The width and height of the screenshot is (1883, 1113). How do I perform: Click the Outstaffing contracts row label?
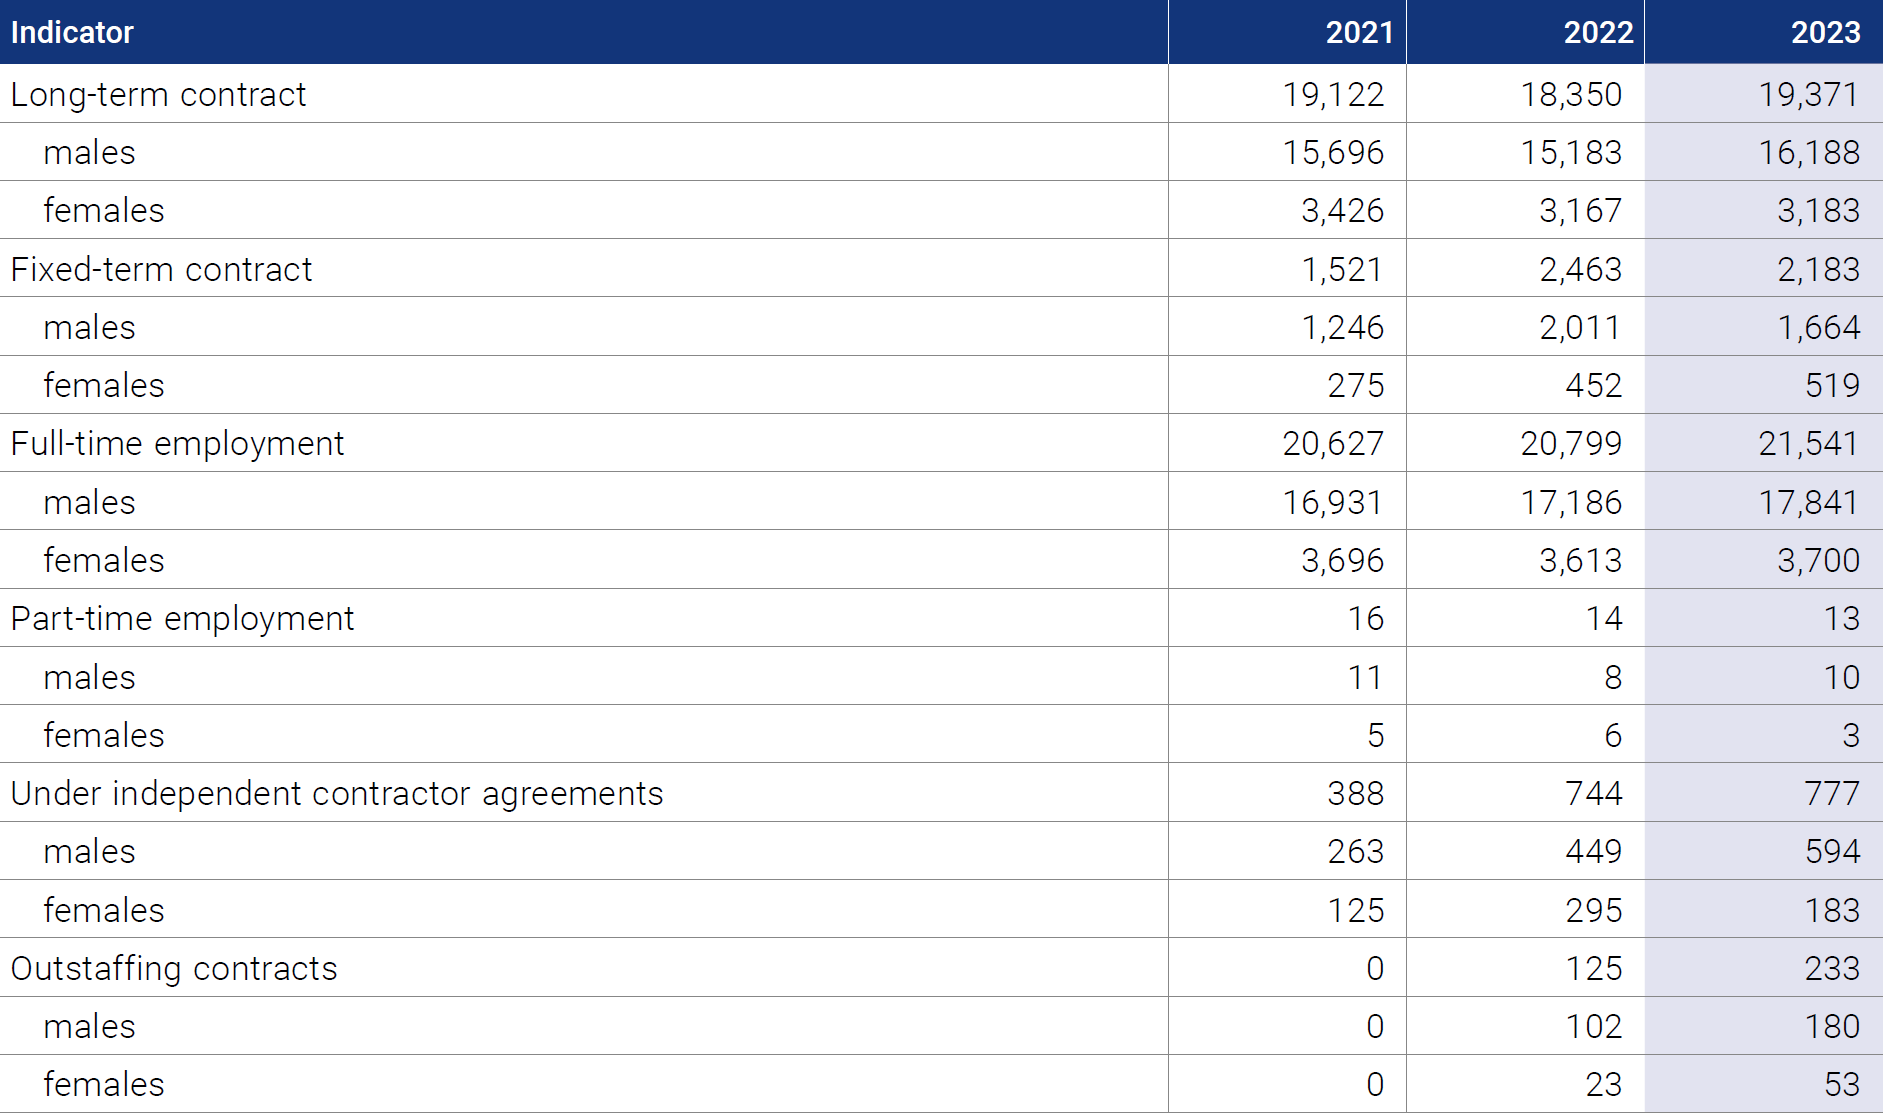[174, 968]
